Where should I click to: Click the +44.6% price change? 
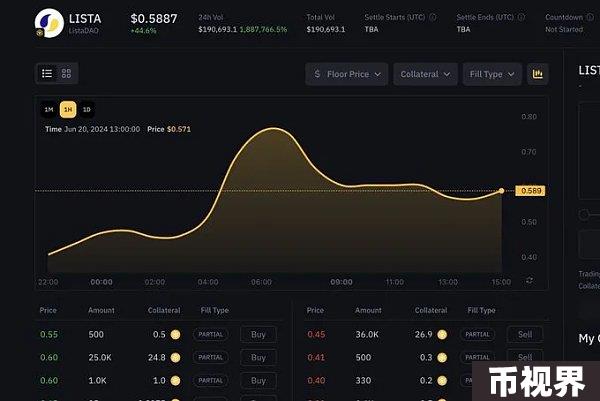click(143, 31)
